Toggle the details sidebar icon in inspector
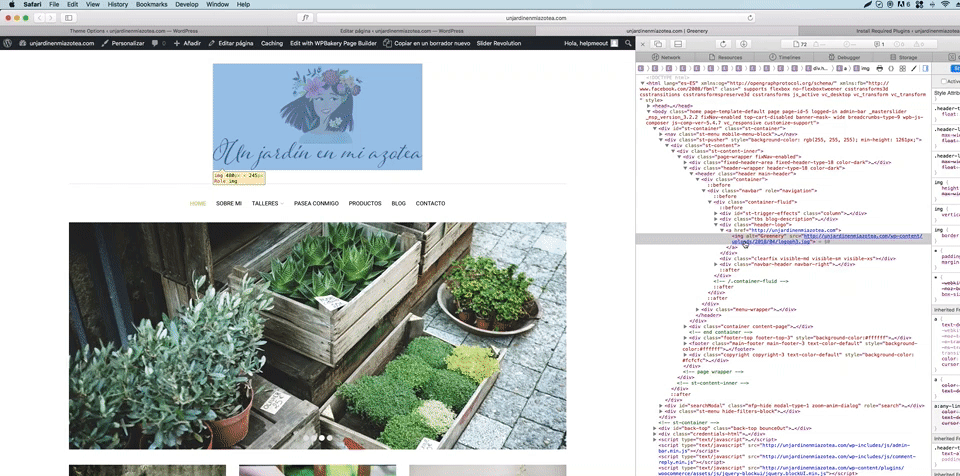960x476 pixels. (926, 69)
